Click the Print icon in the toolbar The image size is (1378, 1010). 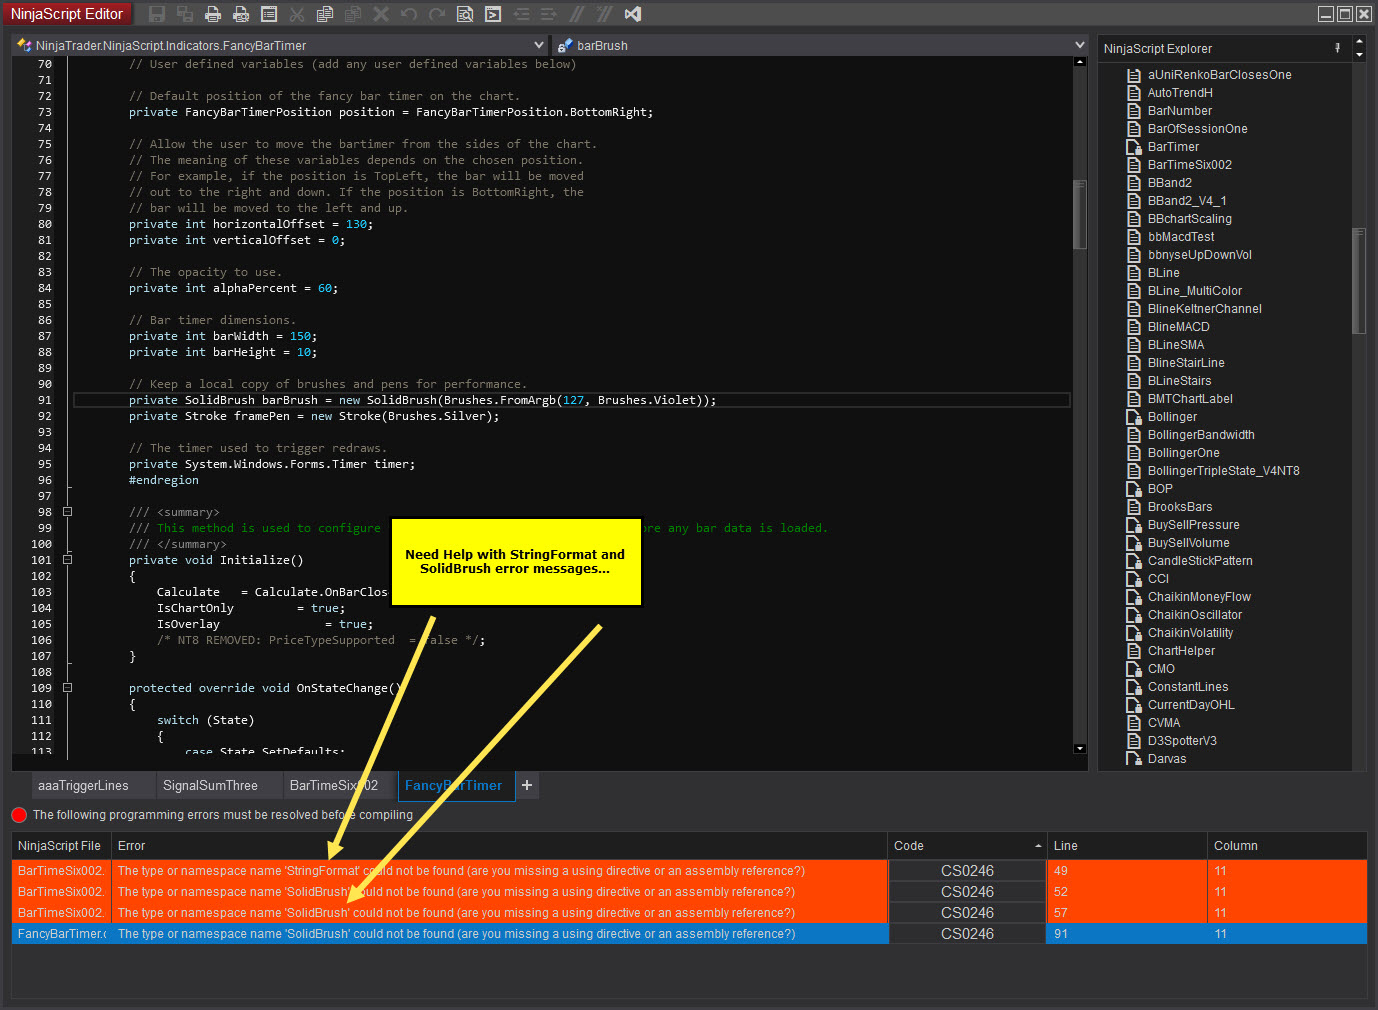pos(213,14)
